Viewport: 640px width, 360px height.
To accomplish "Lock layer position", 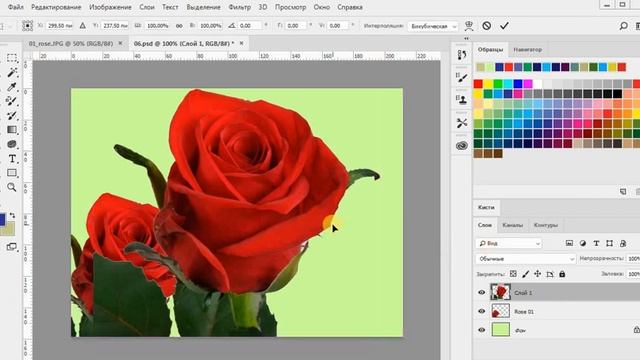I will tap(538, 274).
